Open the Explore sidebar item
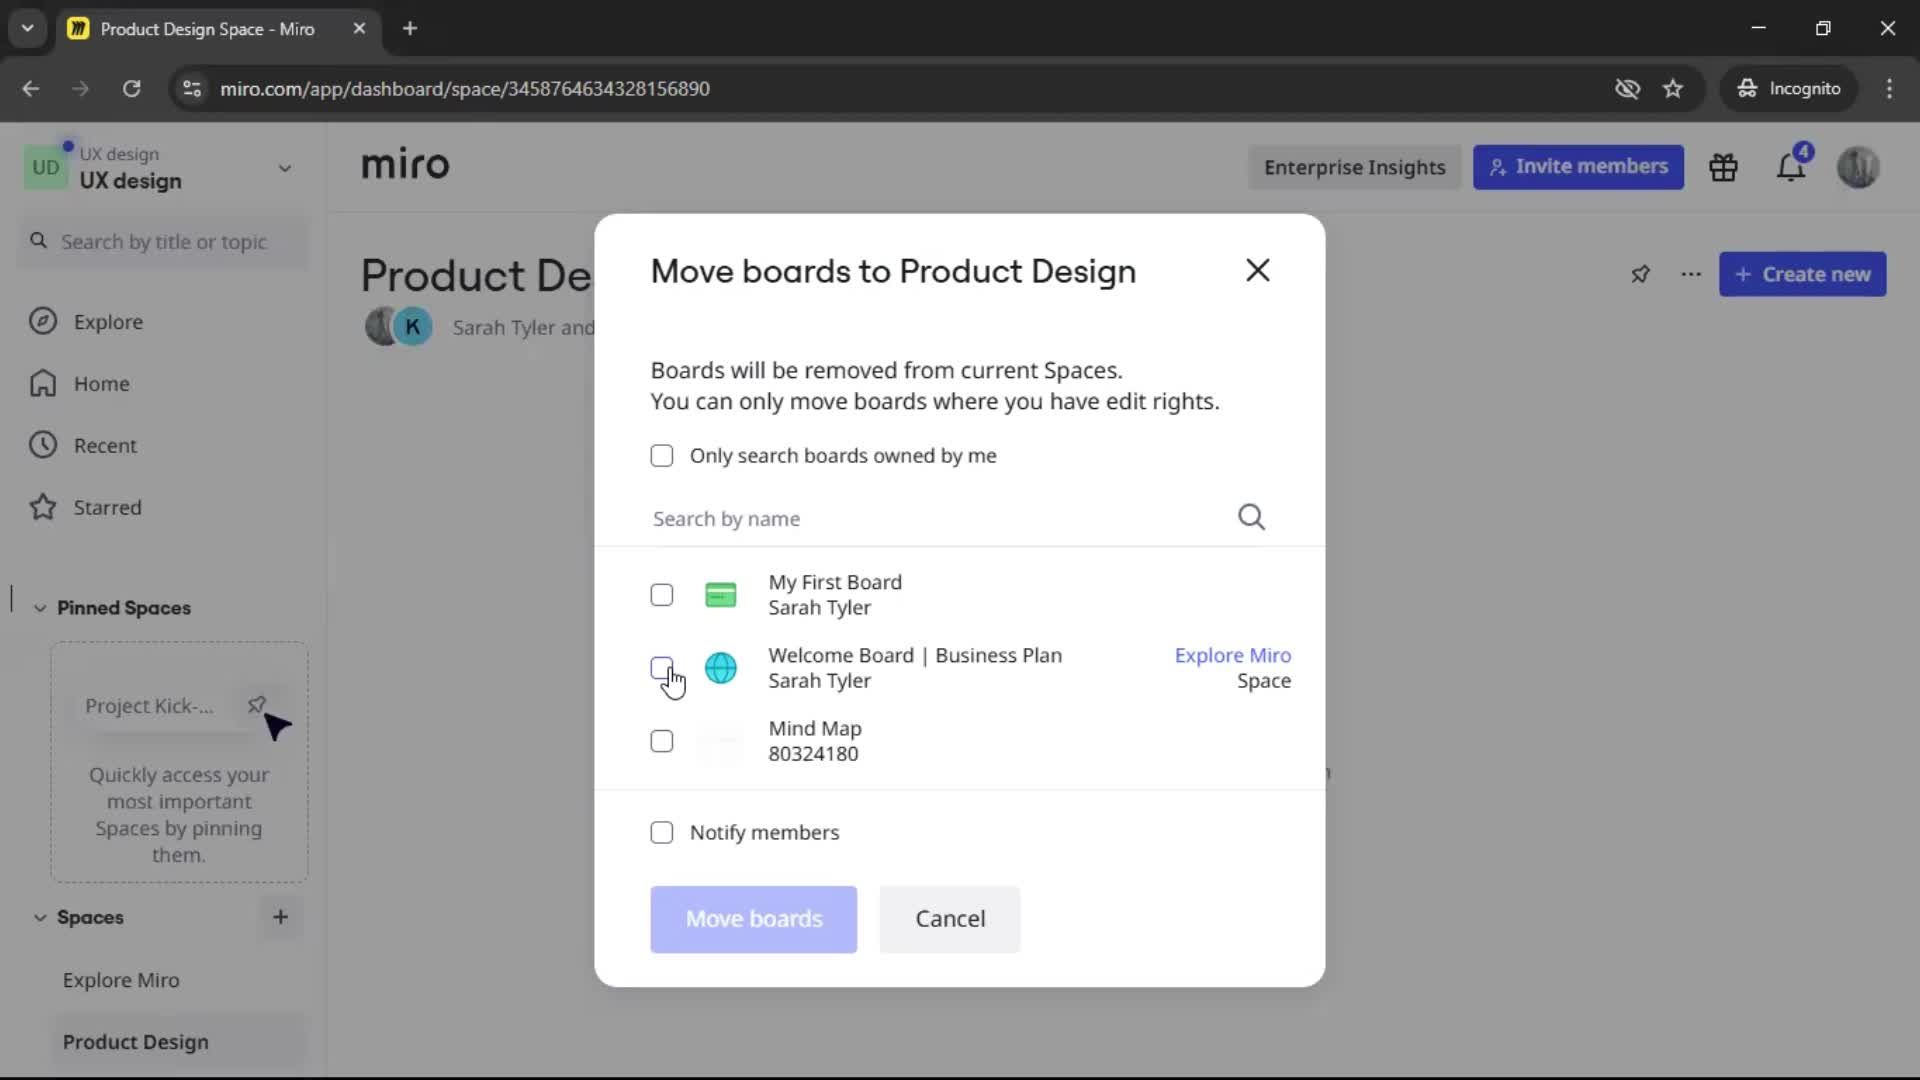1920x1080 pixels. tap(163, 322)
